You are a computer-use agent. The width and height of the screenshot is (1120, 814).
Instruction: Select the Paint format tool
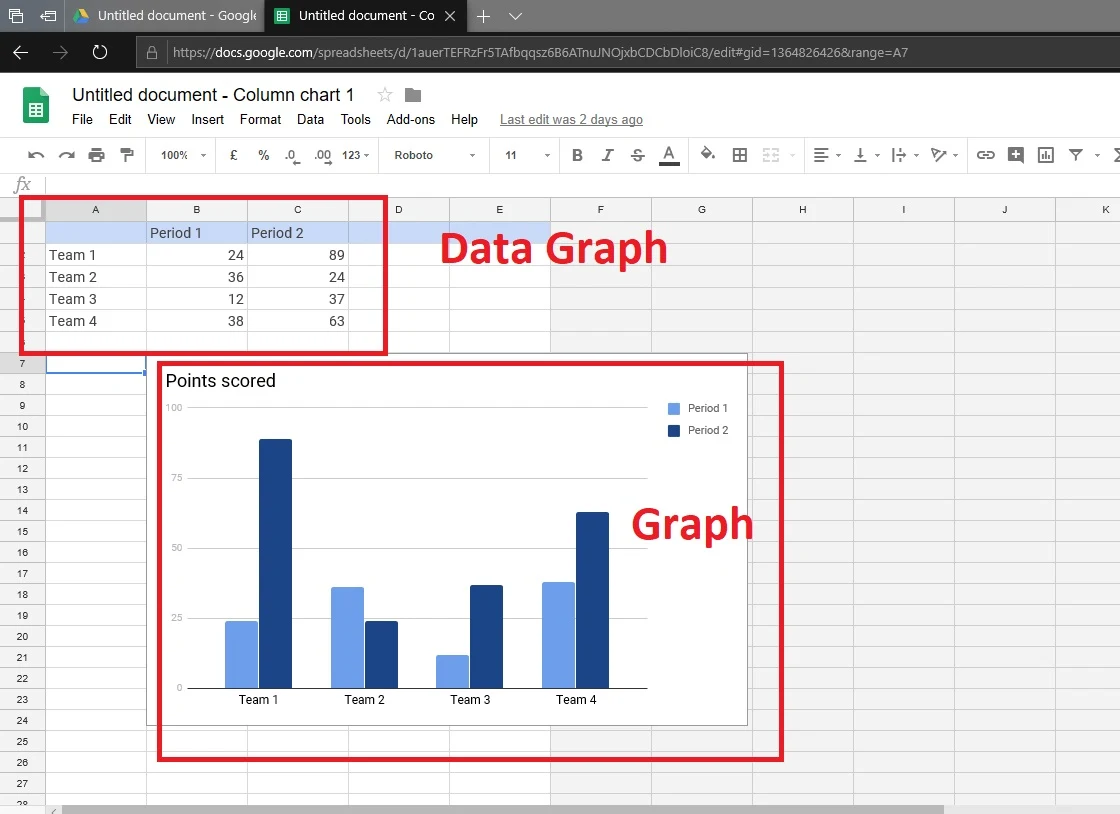click(124, 155)
